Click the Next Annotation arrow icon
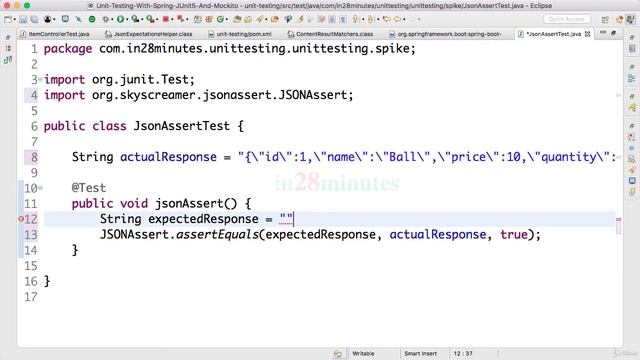The width and height of the screenshot is (640, 360). (x=356, y=19)
